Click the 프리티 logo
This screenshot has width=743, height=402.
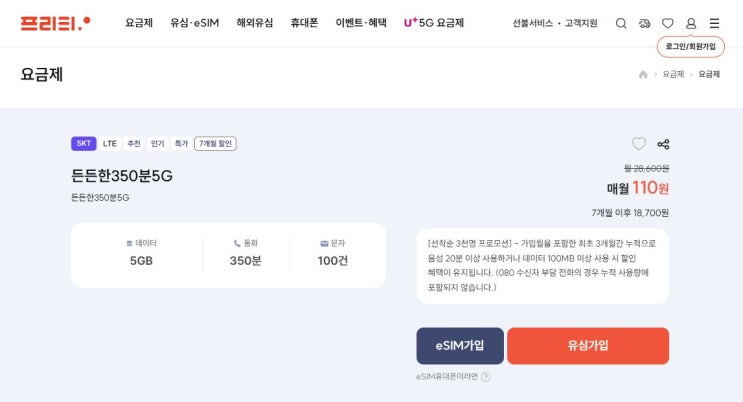pyautogui.click(x=55, y=22)
